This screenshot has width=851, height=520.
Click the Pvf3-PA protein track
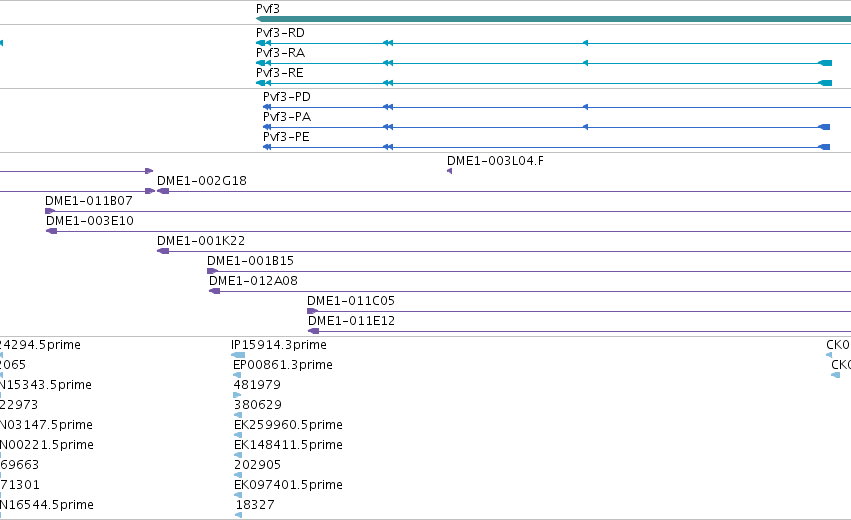546,127
